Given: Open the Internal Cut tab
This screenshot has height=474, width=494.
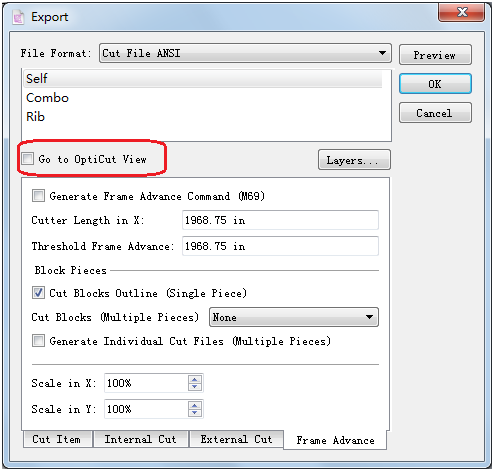Looking at the screenshot, I should click(141, 439).
